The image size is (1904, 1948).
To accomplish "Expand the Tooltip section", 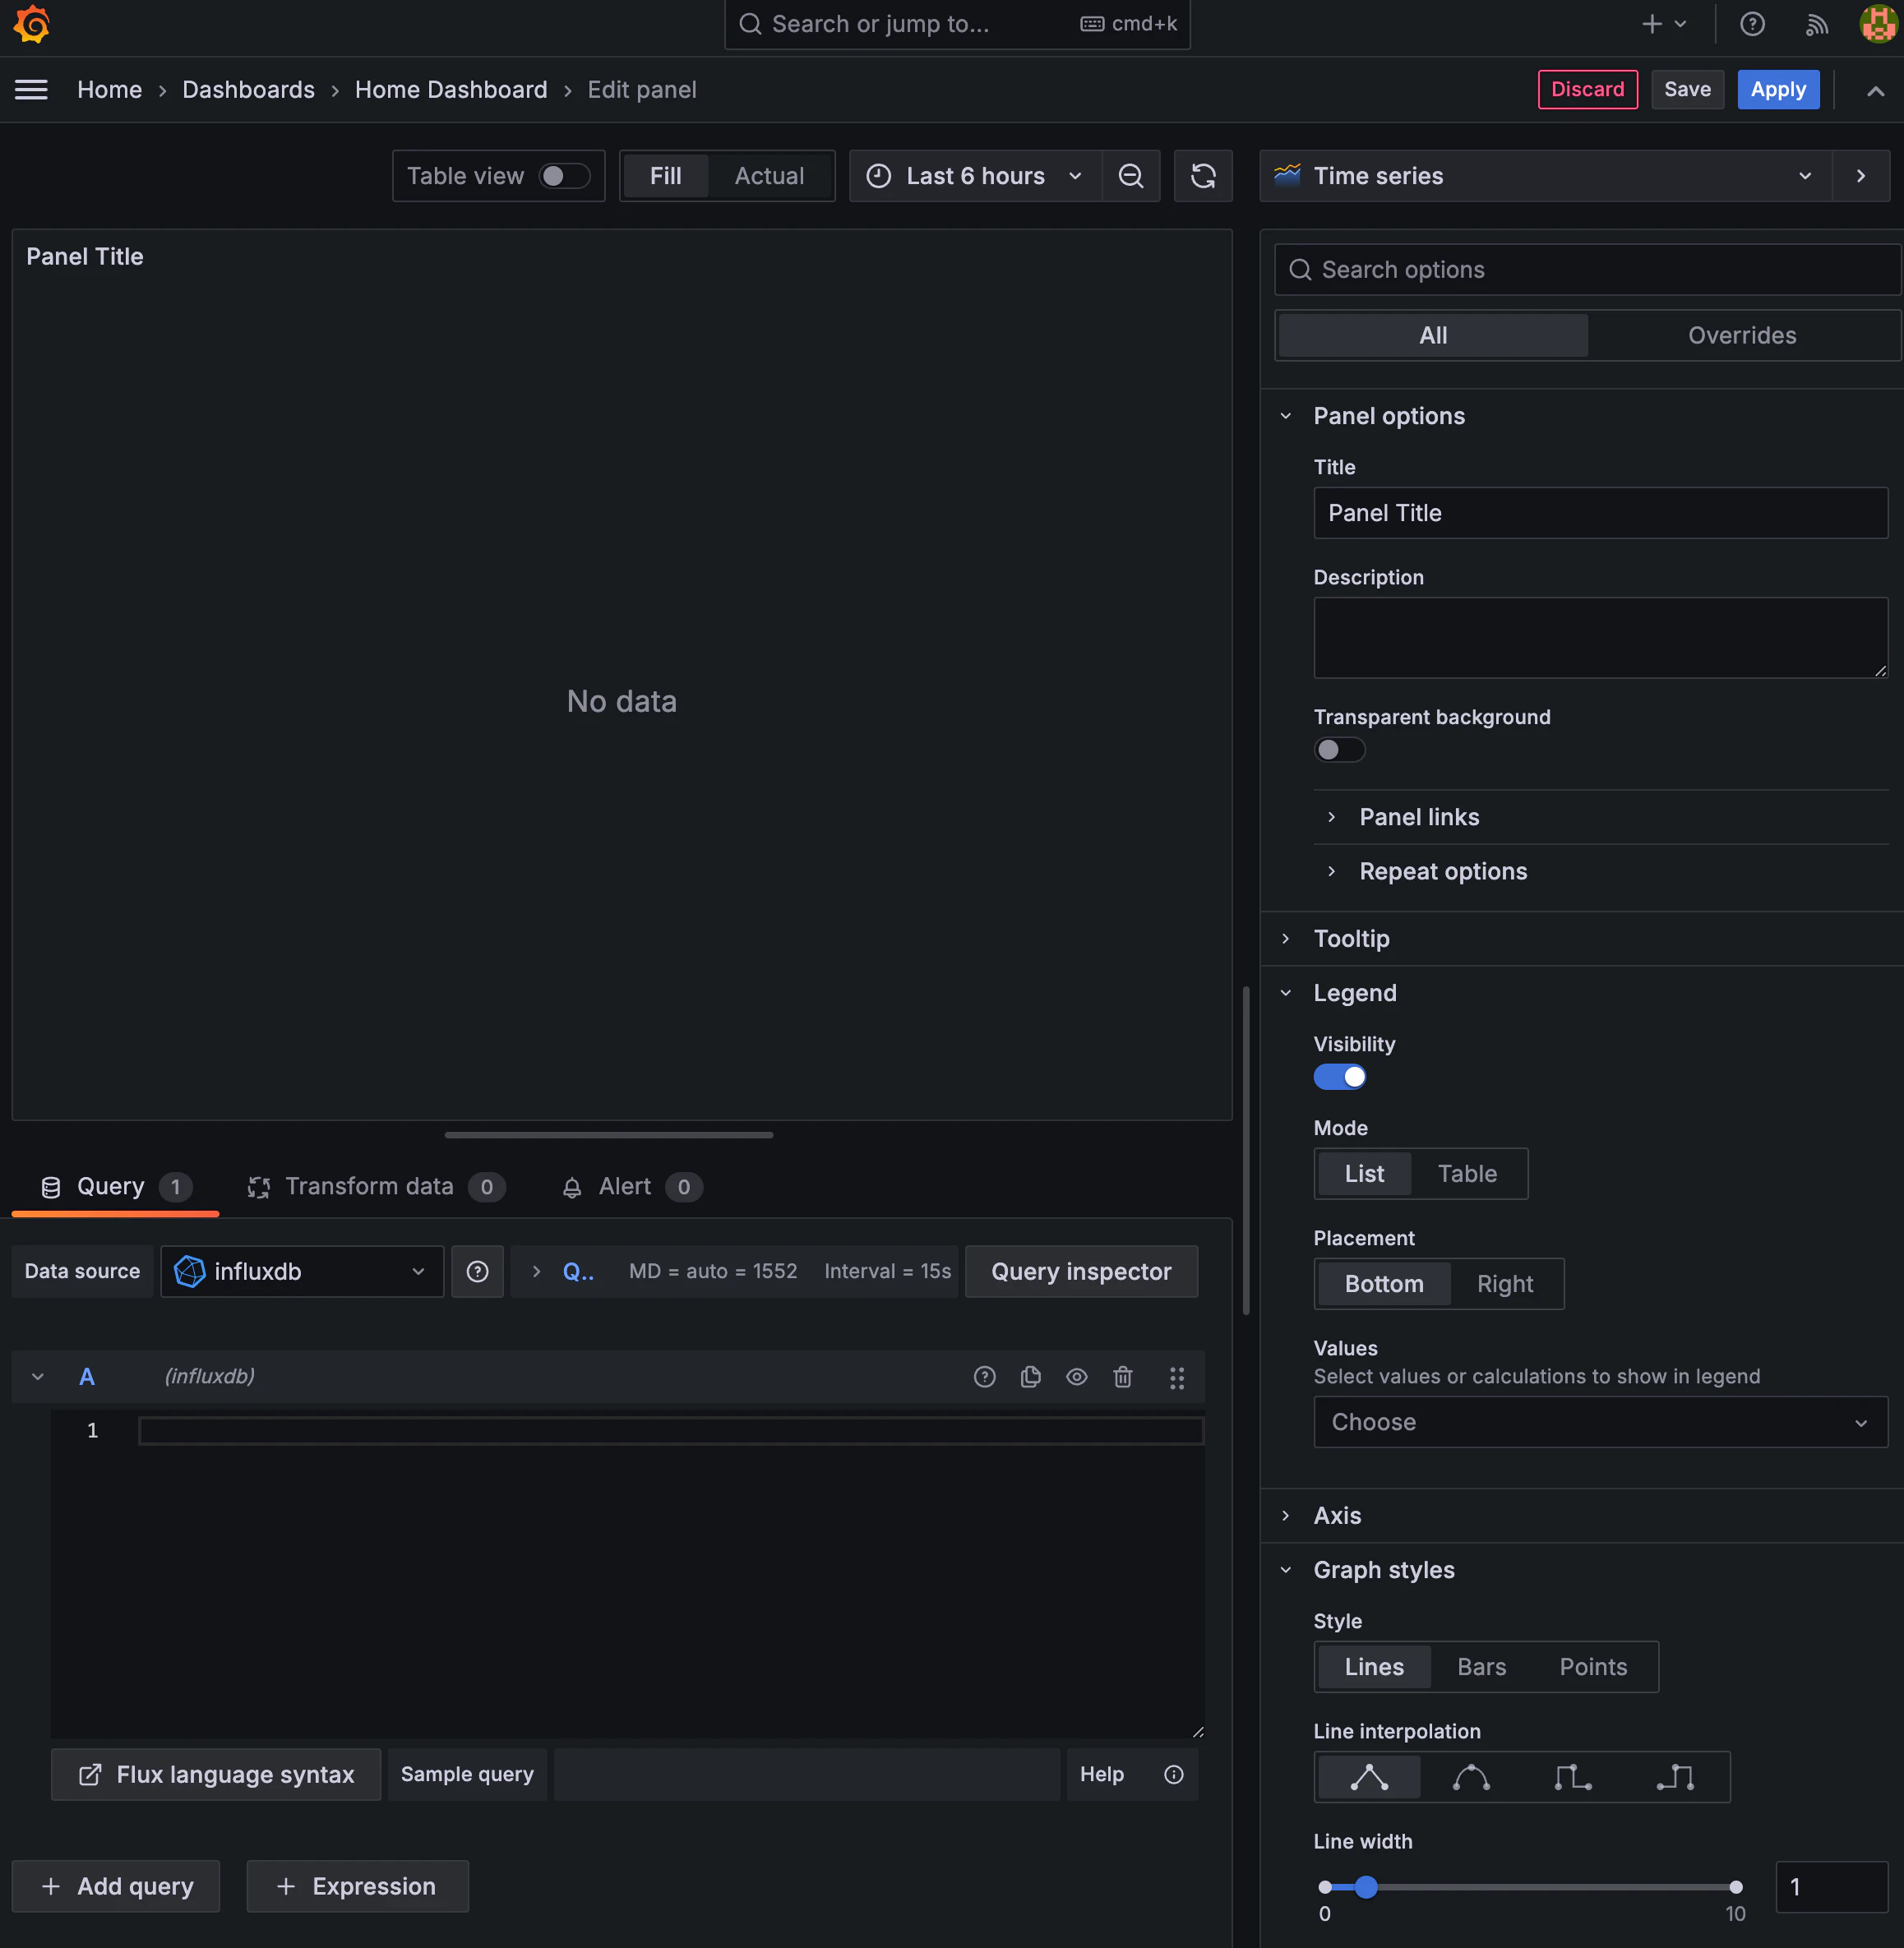I will pyautogui.click(x=1351, y=938).
